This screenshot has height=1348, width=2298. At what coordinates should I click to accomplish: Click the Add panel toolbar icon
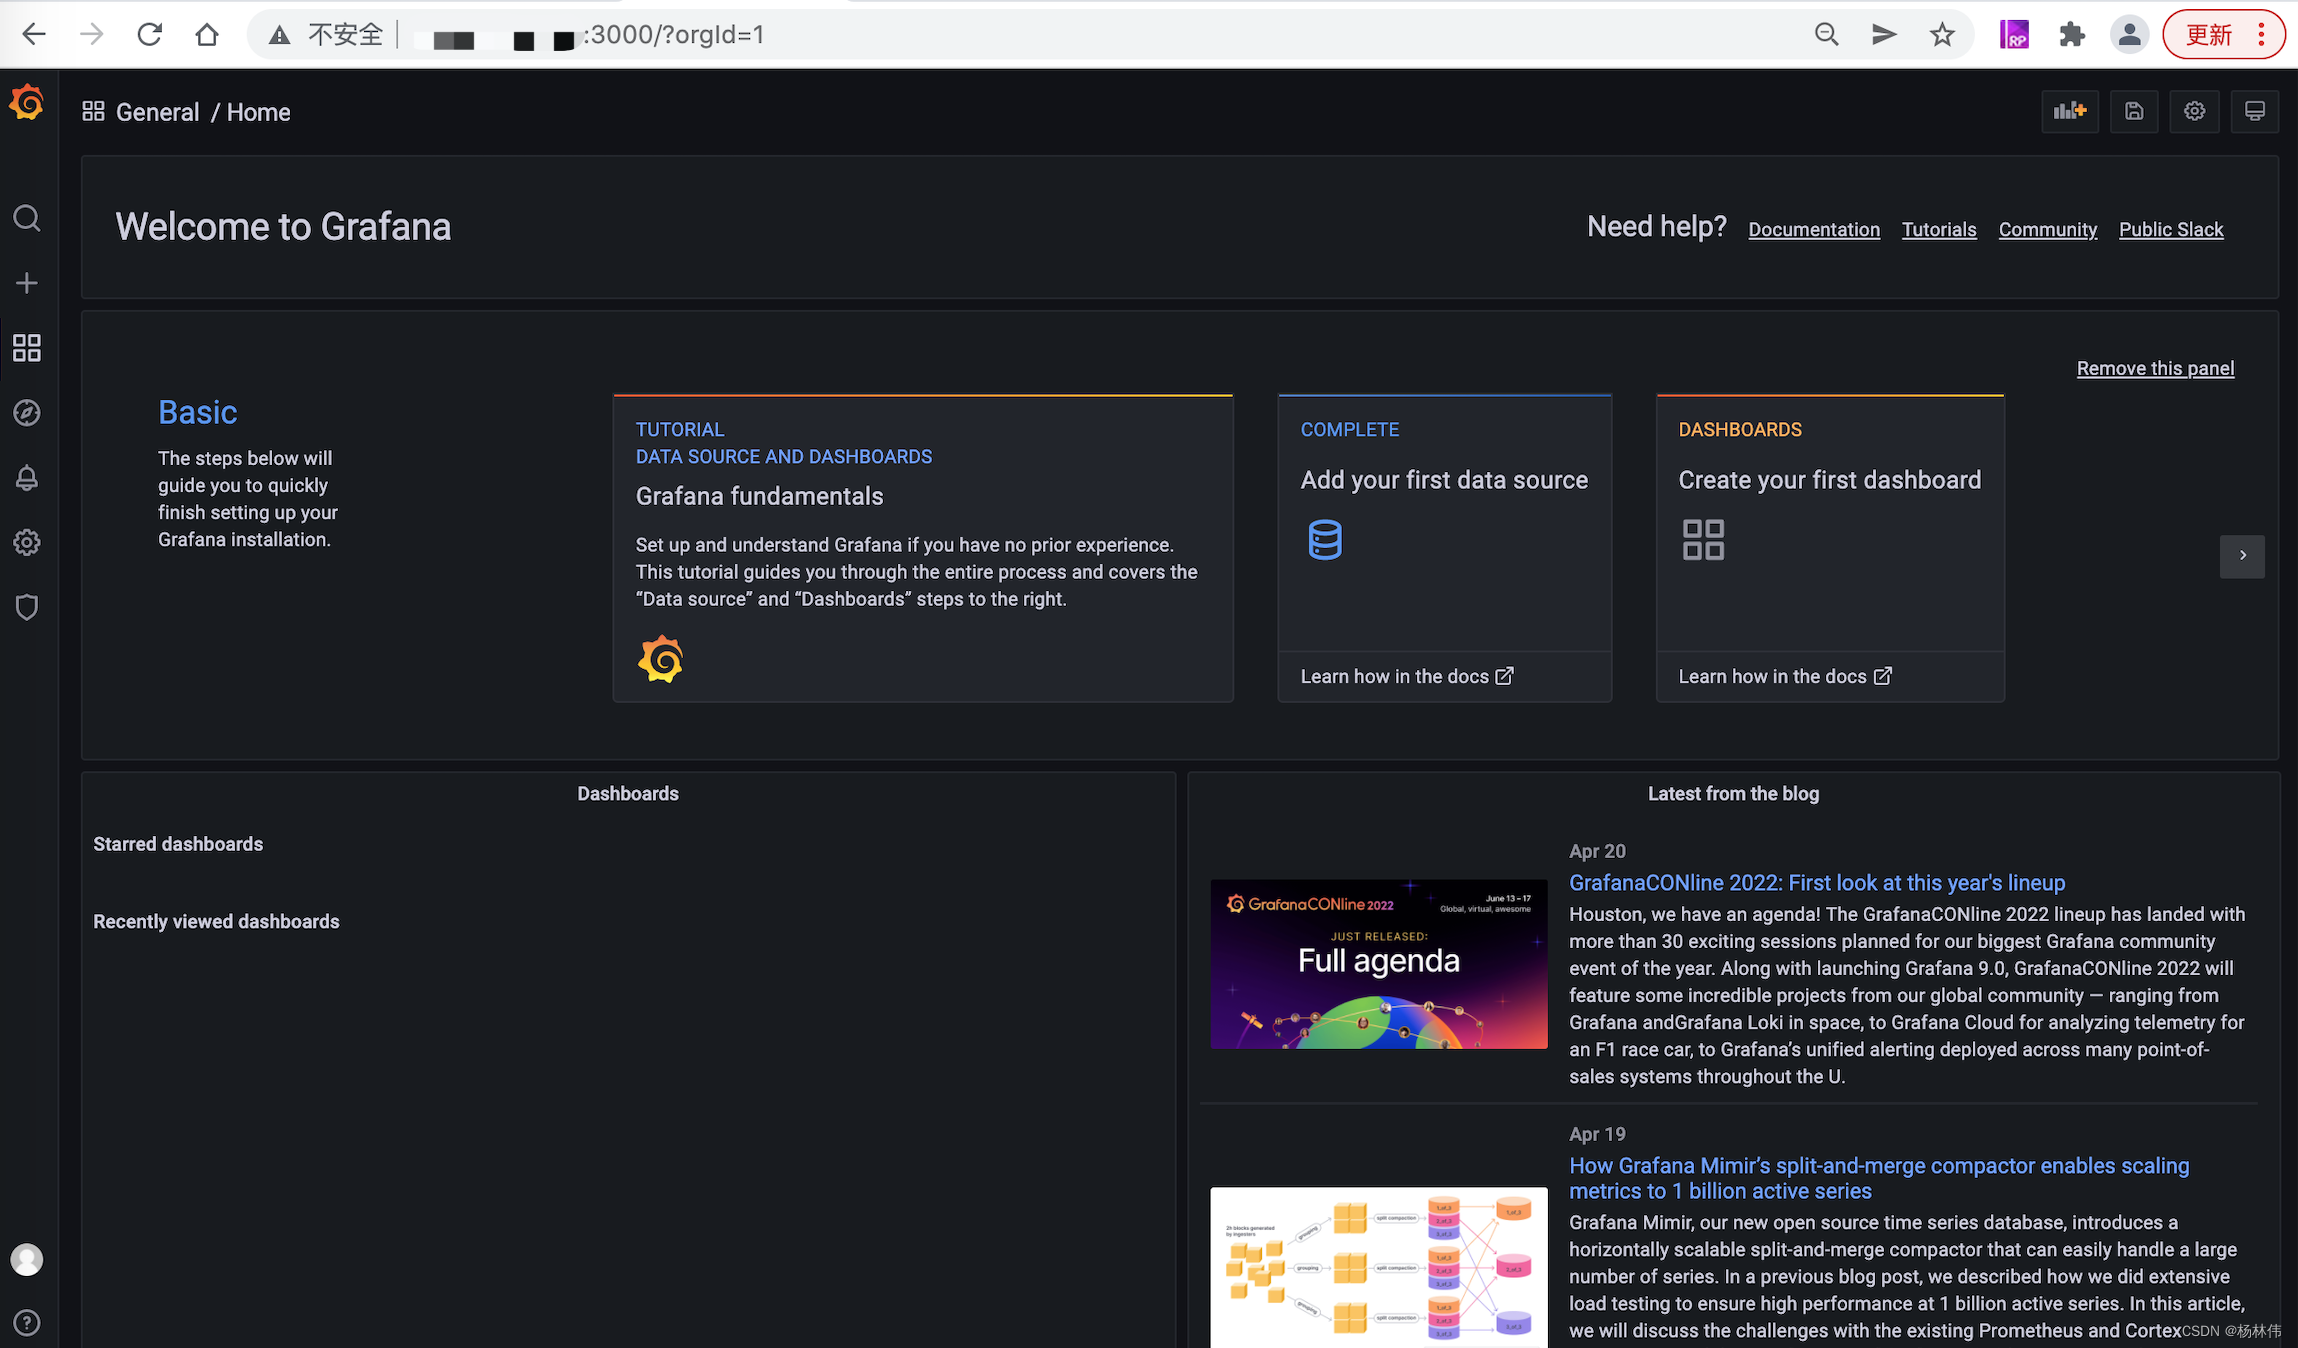pyautogui.click(x=2069, y=111)
